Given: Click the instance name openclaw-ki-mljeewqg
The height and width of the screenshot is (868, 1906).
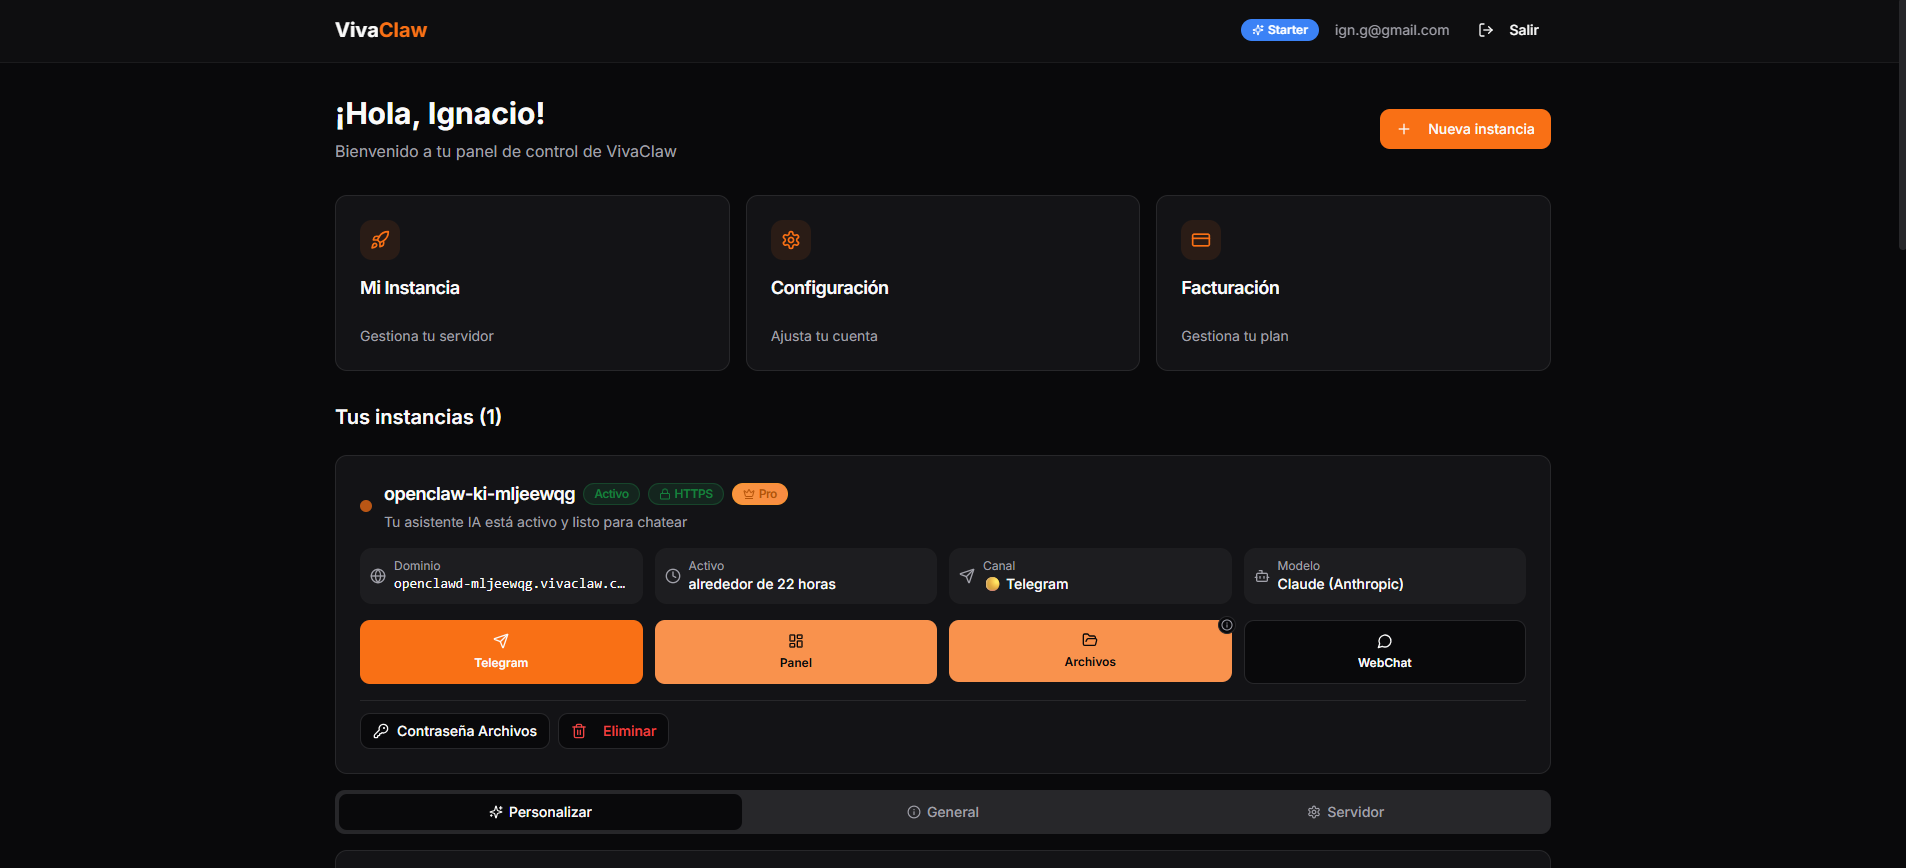Looking at the screenshot, I should tap(480, 494).
